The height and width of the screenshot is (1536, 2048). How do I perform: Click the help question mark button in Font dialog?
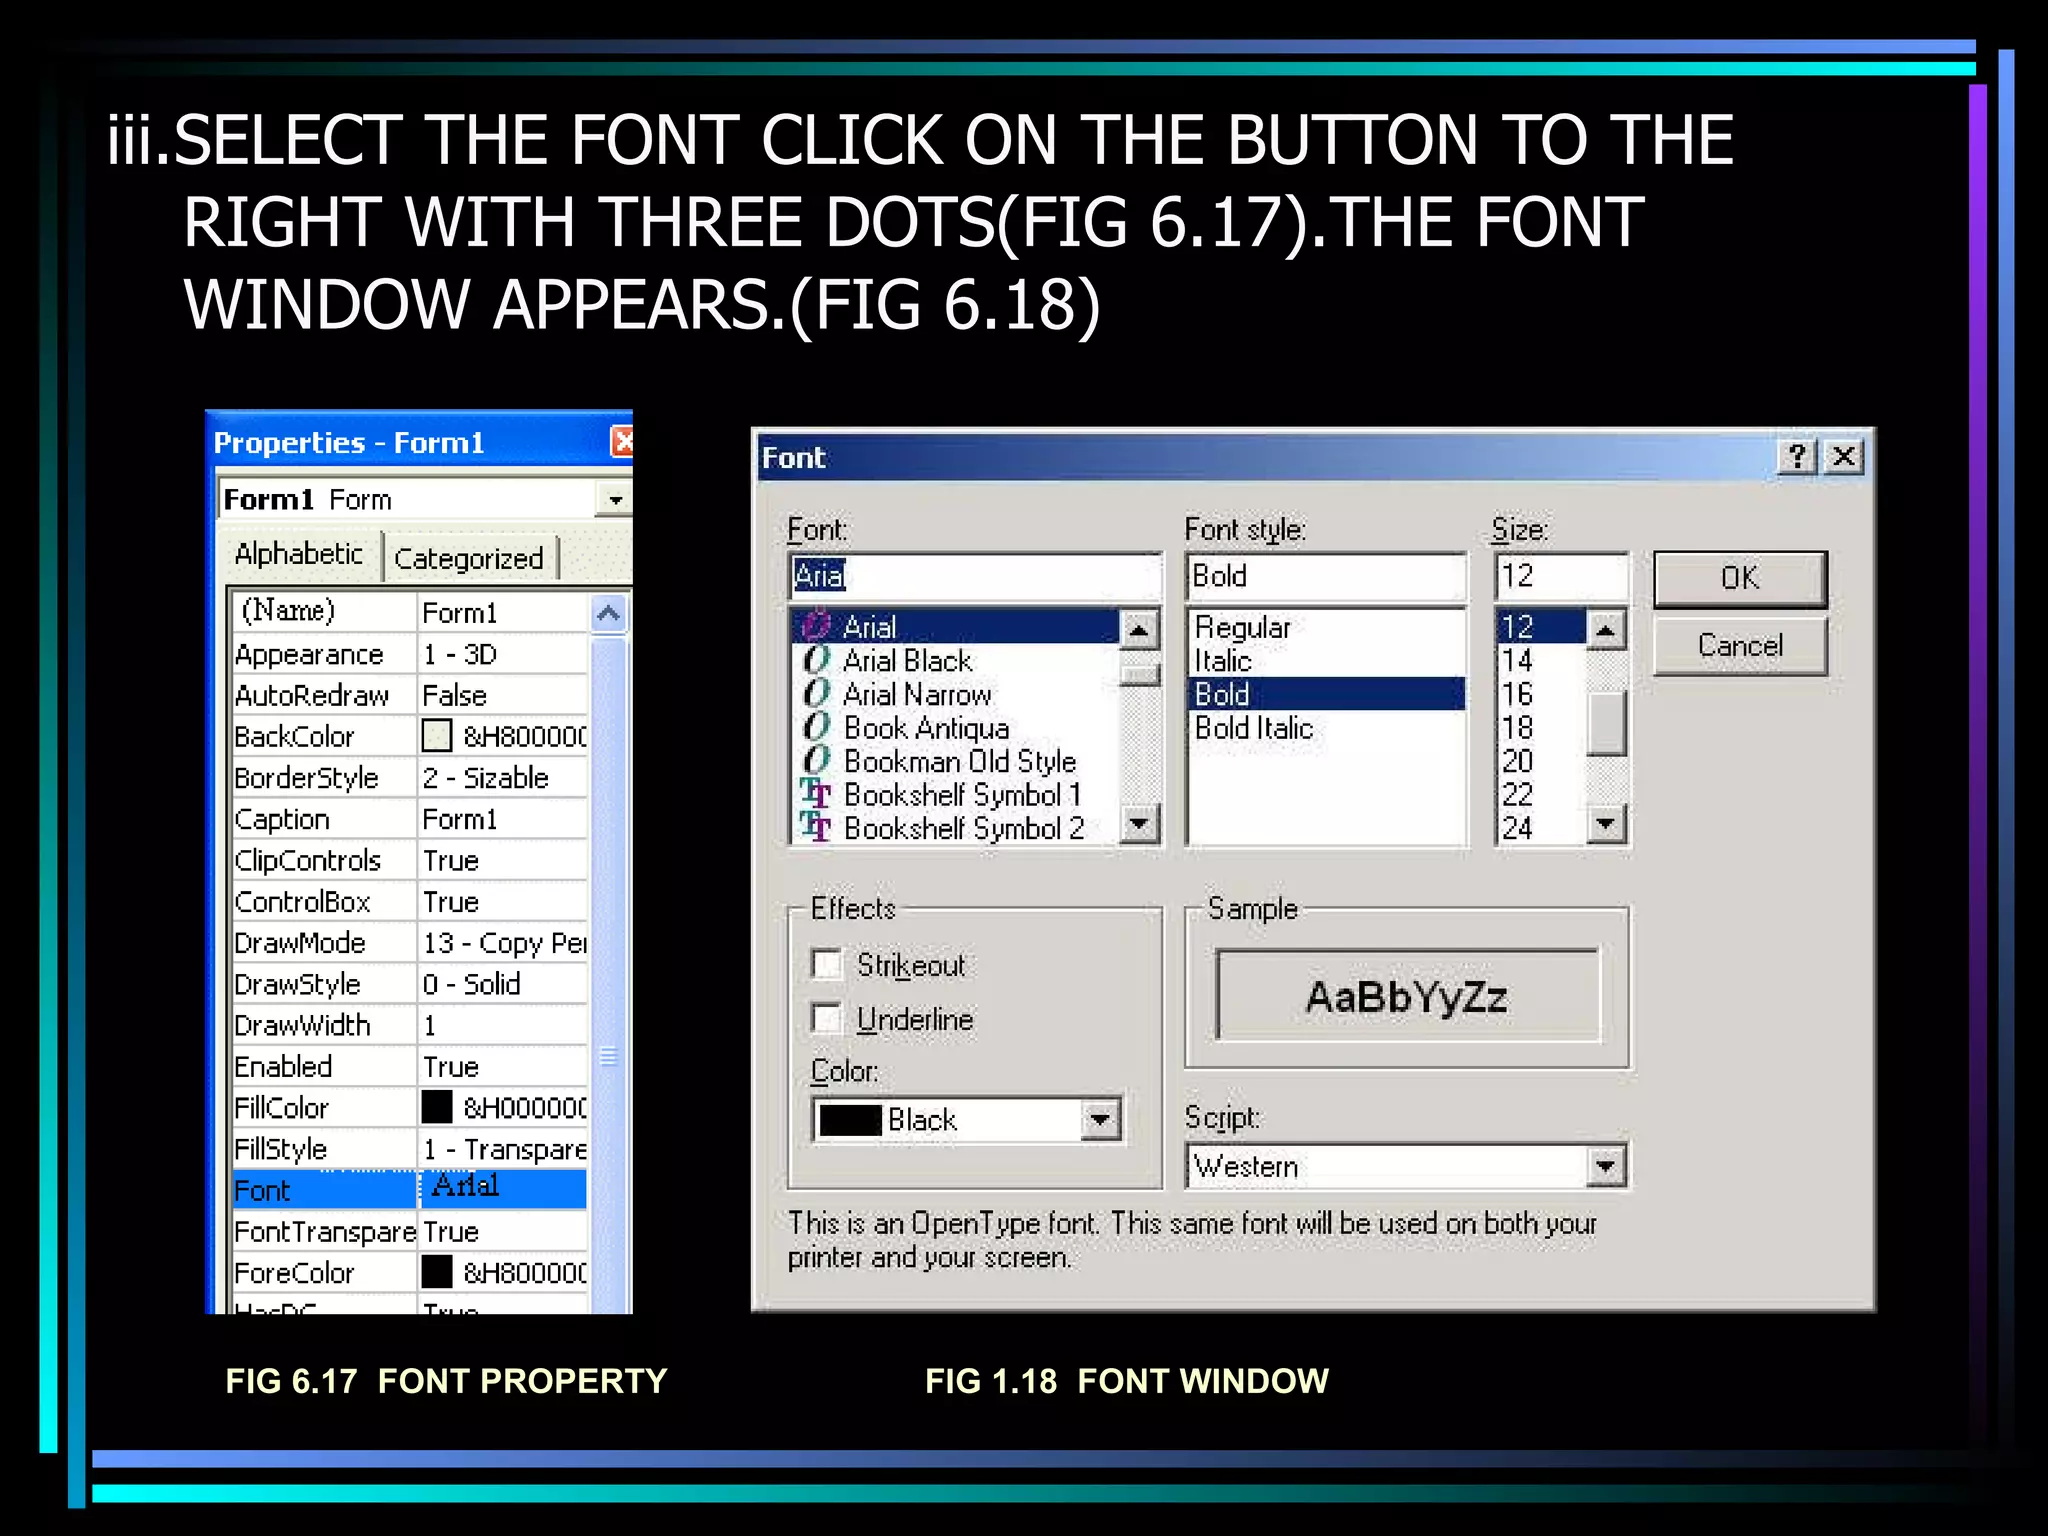tap(1797, 457)
